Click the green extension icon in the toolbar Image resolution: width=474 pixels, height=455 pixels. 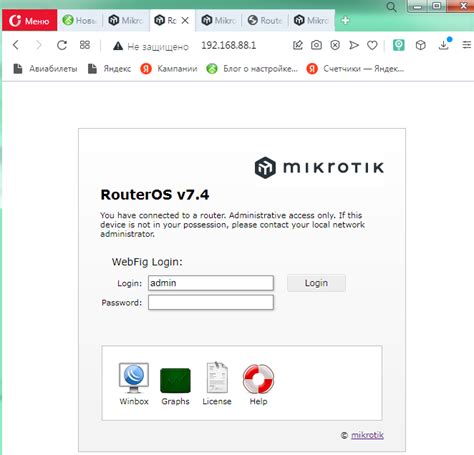(398, 45)
